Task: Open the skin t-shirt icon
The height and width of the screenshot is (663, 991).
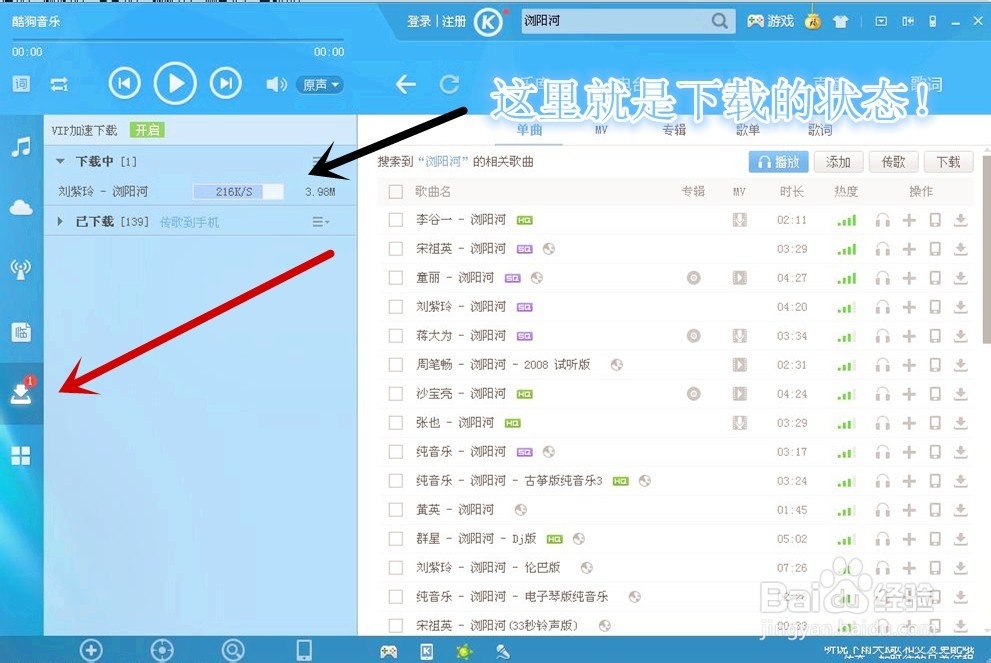Action: coord(840,21)
